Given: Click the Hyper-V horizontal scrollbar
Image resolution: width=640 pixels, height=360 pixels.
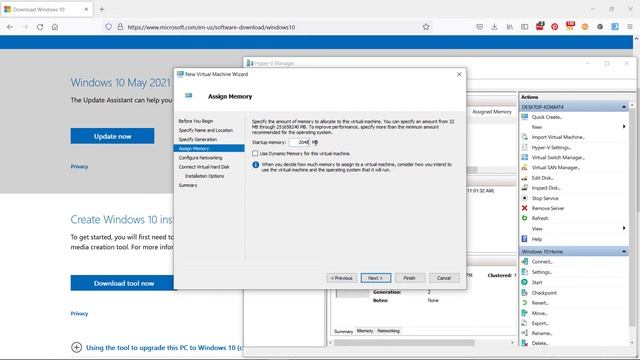Looking at the screenshot, I should (404, 343).
